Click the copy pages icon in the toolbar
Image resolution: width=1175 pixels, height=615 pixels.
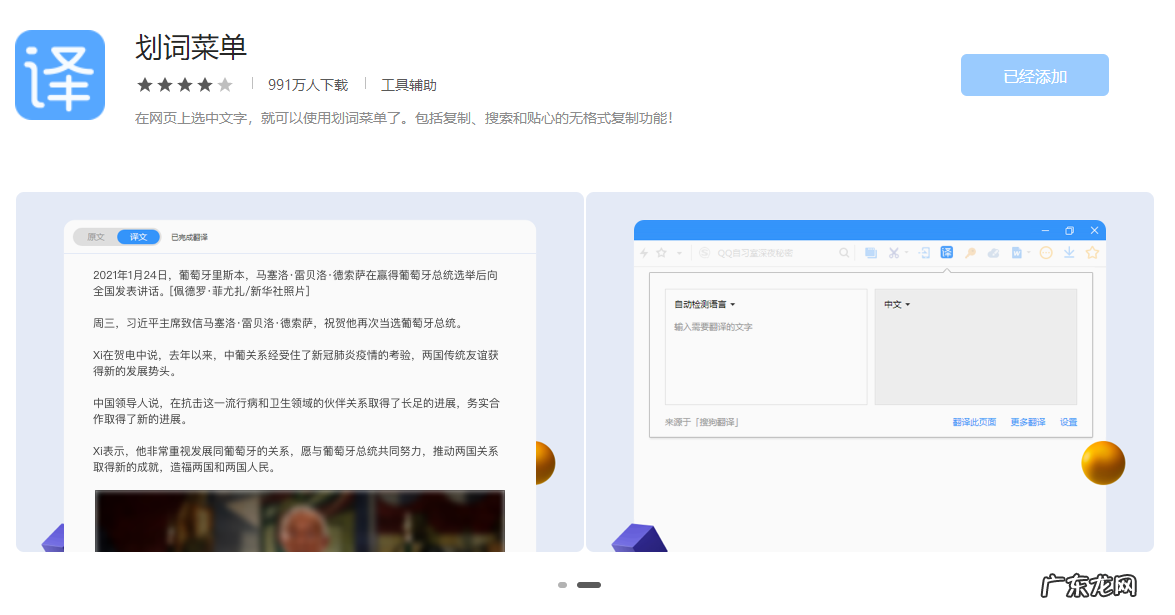[872, 252]
